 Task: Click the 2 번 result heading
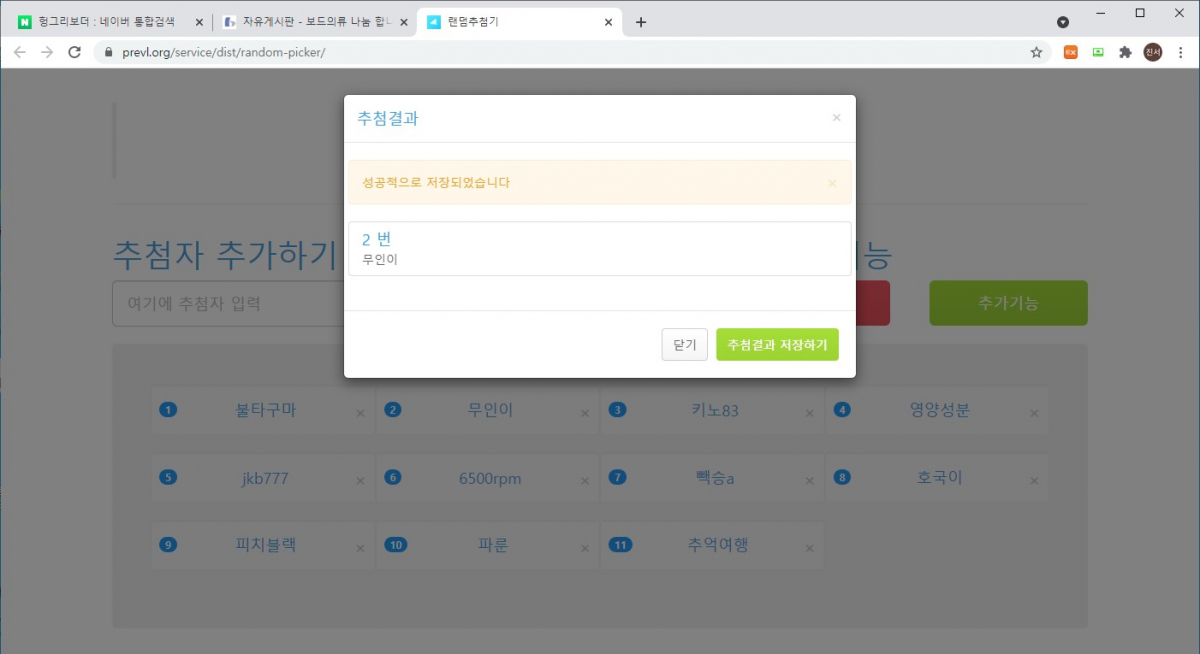coord(376,239)
